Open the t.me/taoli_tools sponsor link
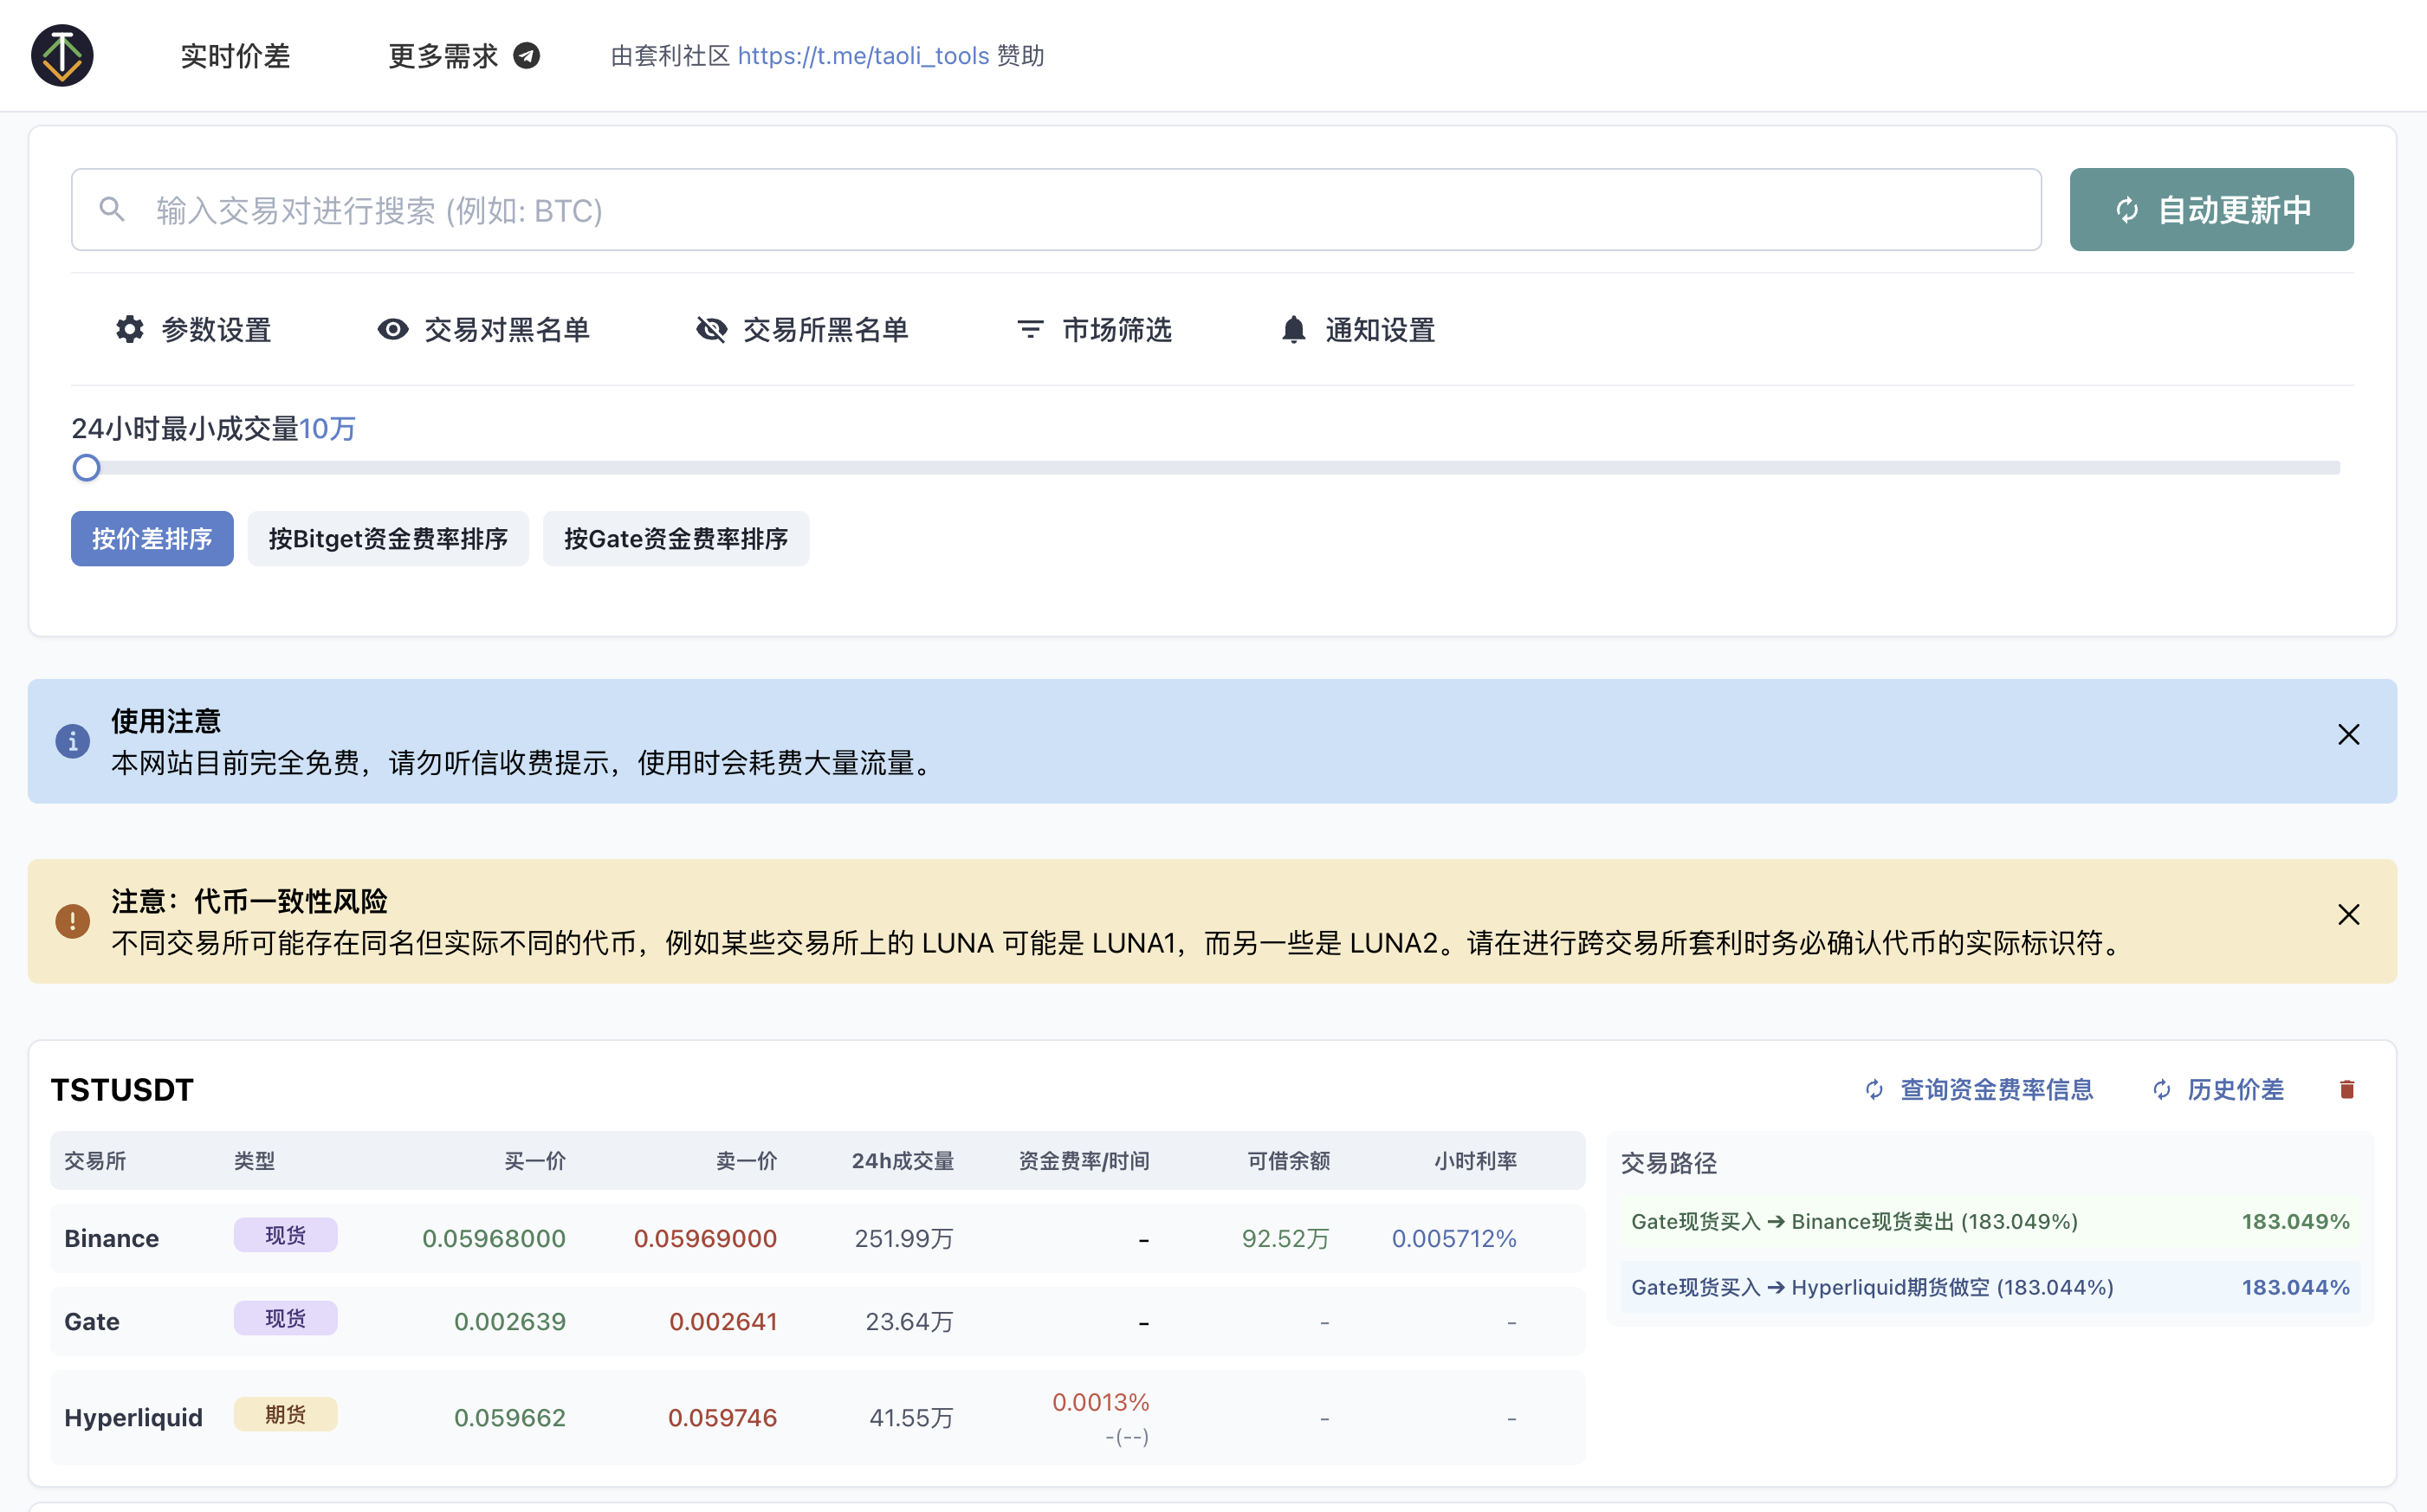Screen dimensions: 2427x1512 coord(863,56)
